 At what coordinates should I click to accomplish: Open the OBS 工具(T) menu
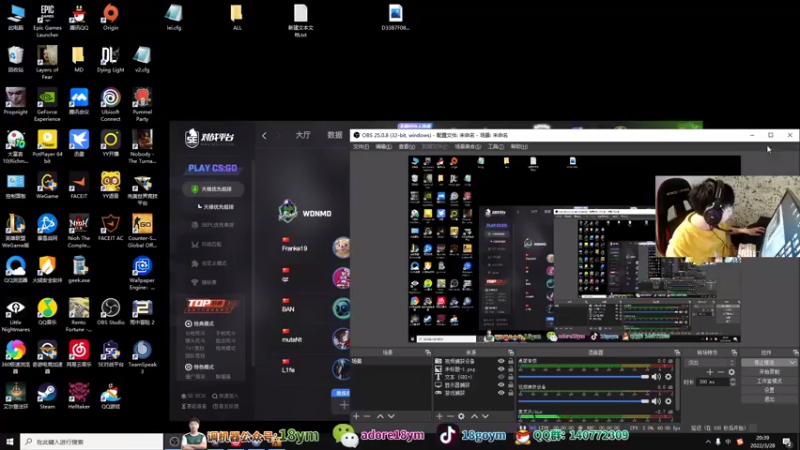[495, 147]
